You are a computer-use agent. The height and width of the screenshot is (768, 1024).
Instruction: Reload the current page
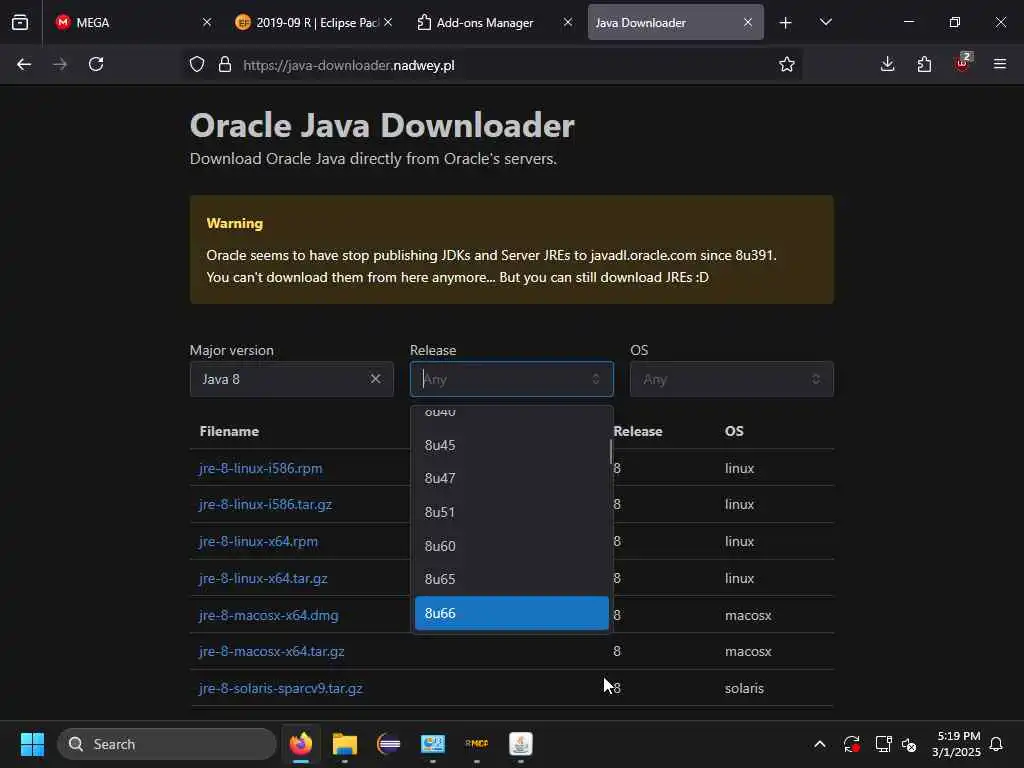[96, 64]
